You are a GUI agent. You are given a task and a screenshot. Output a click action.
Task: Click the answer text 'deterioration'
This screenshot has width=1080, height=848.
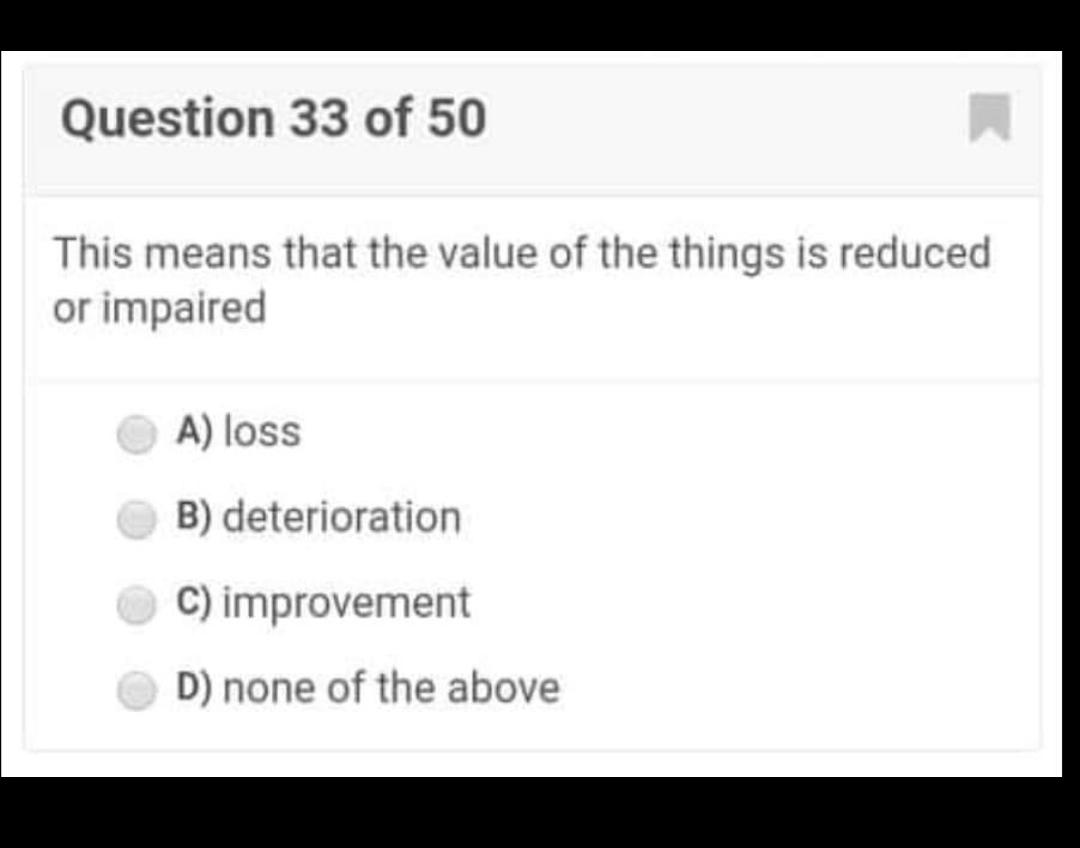(x=342, y=517)
